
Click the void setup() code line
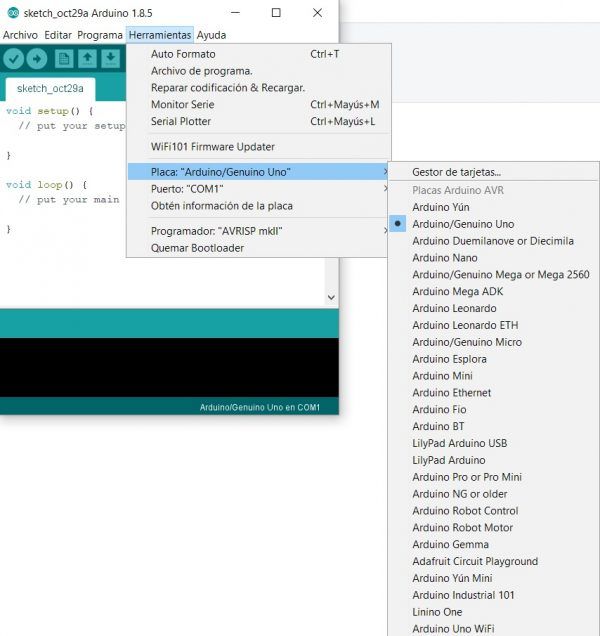tap(49, 111)
